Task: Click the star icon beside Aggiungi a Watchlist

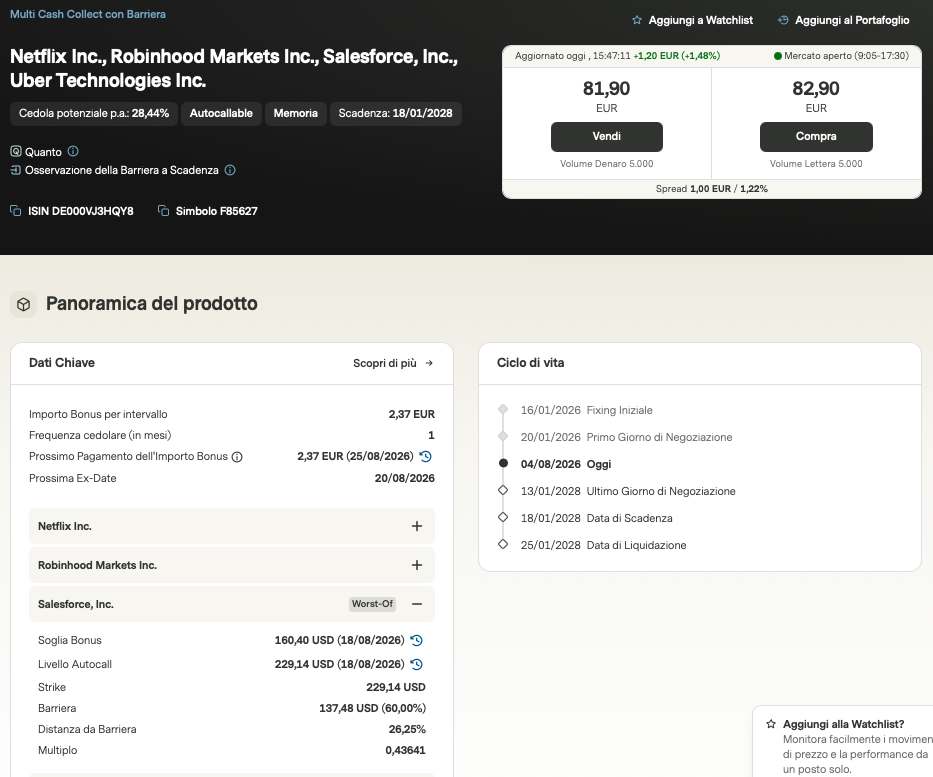Action: 637,20
